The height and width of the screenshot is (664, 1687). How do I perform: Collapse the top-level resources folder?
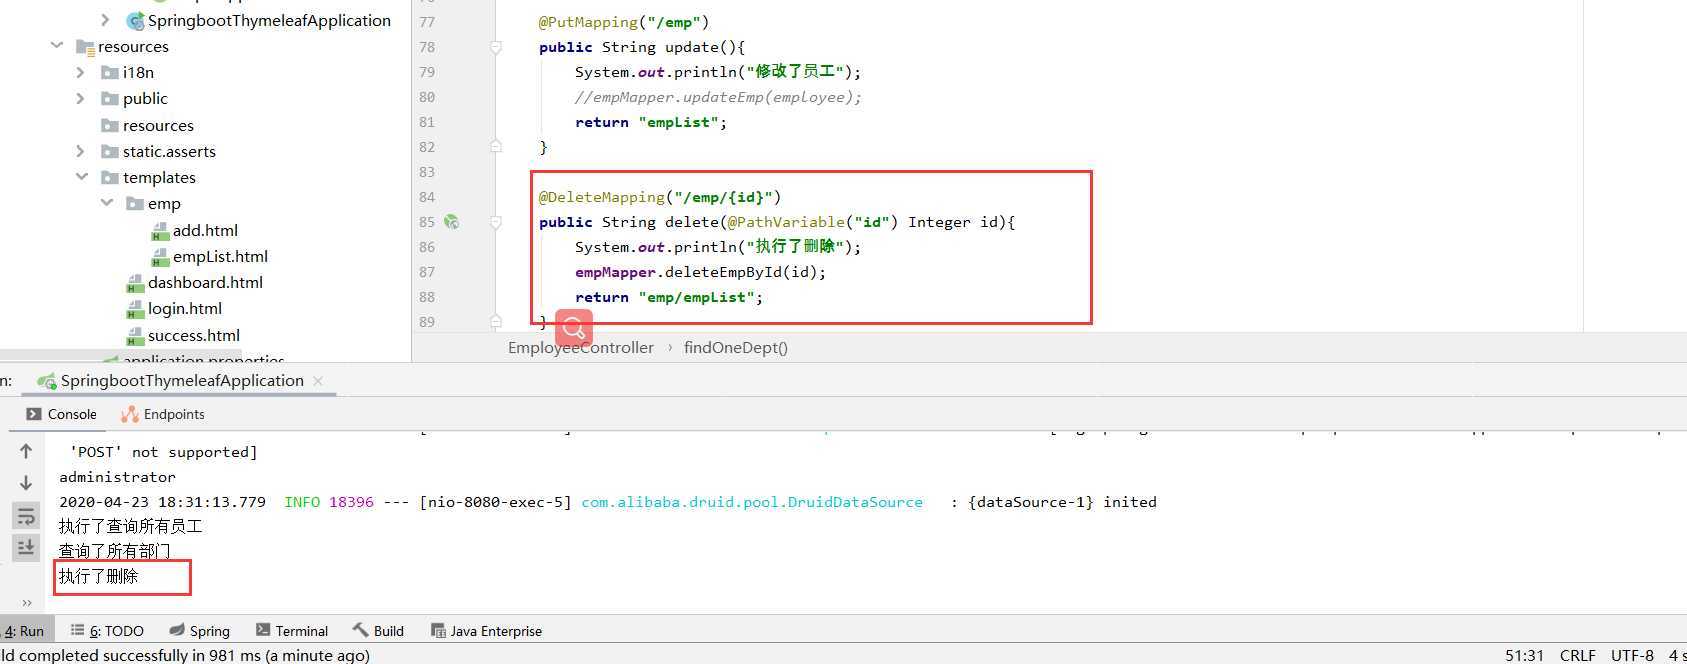coord(57,46)
